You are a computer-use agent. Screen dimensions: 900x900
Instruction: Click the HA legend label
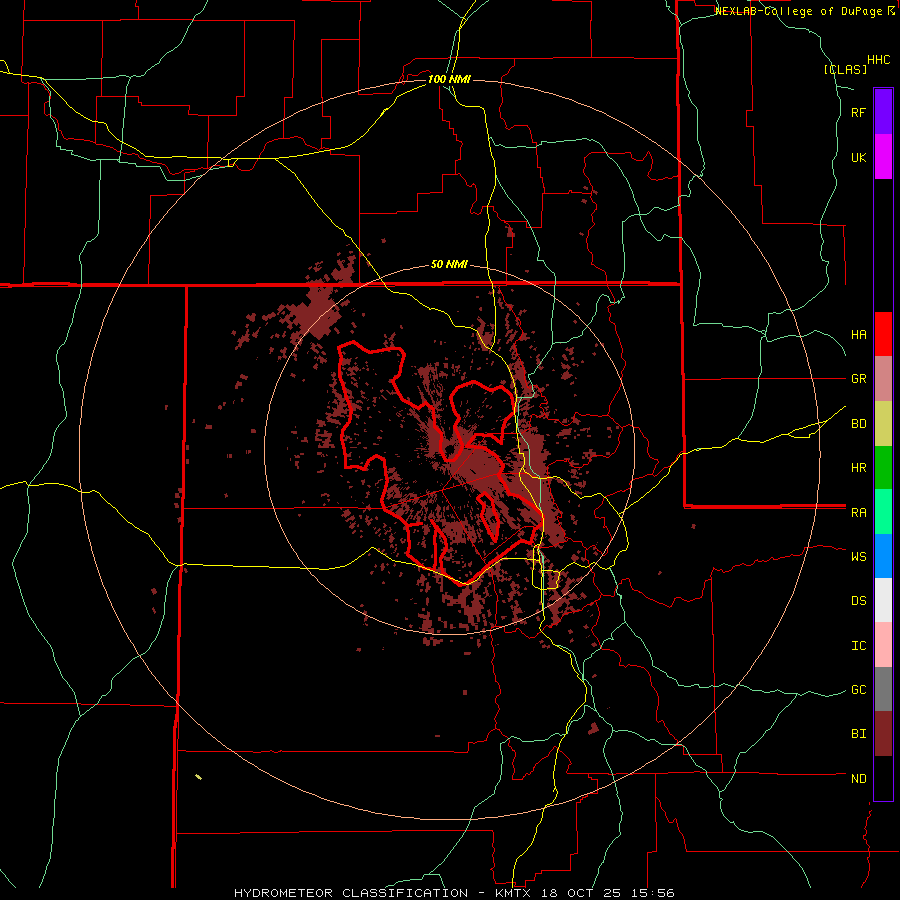858,334
